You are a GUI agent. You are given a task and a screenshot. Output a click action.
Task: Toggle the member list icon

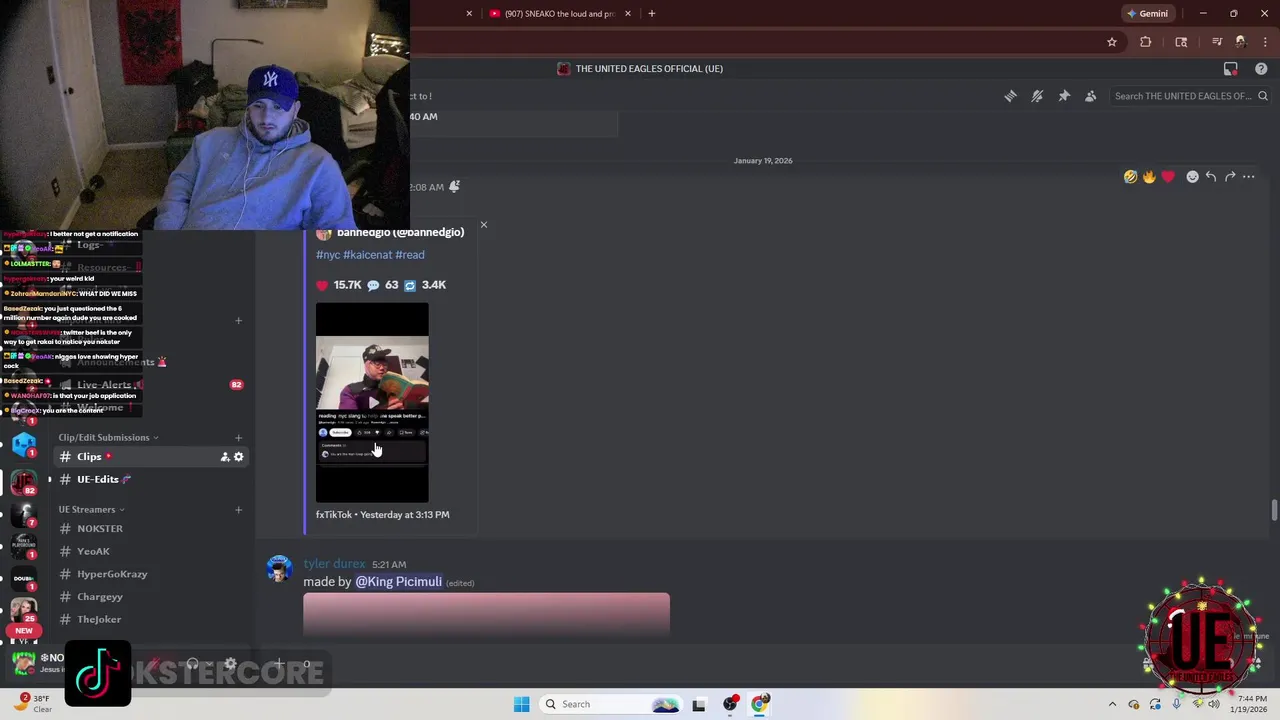[1091, 96]
